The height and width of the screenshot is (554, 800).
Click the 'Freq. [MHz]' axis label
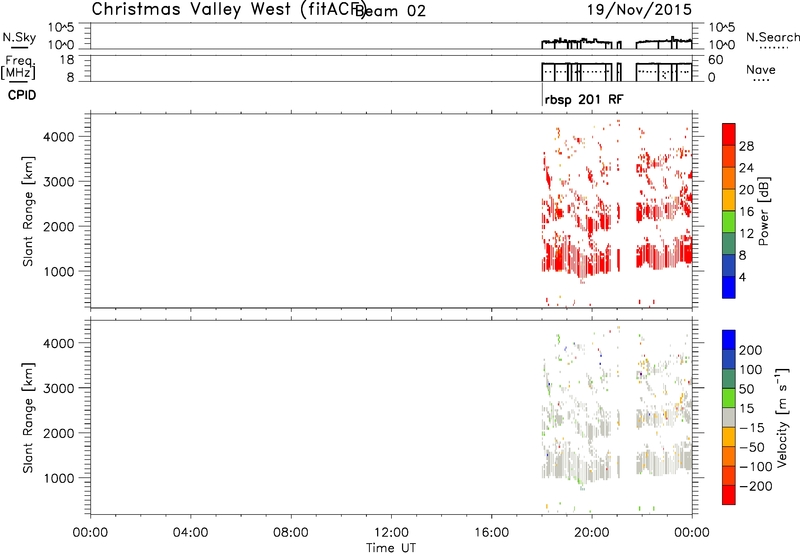19,67
